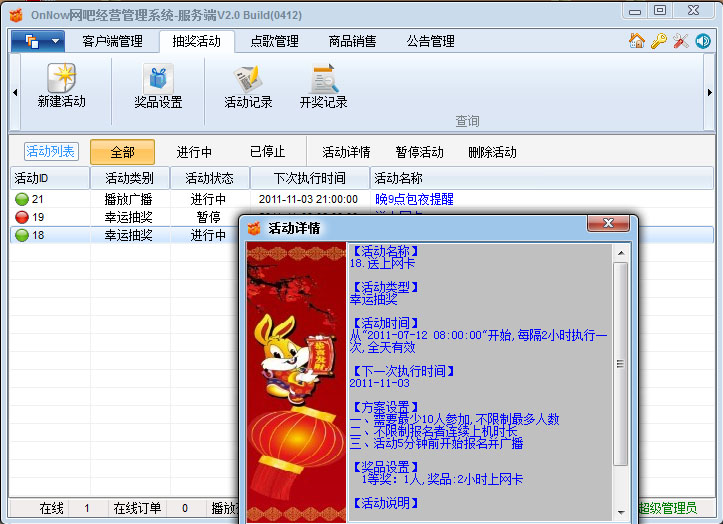
Task: Select activity row with ID 19
Action: (50, 217)
